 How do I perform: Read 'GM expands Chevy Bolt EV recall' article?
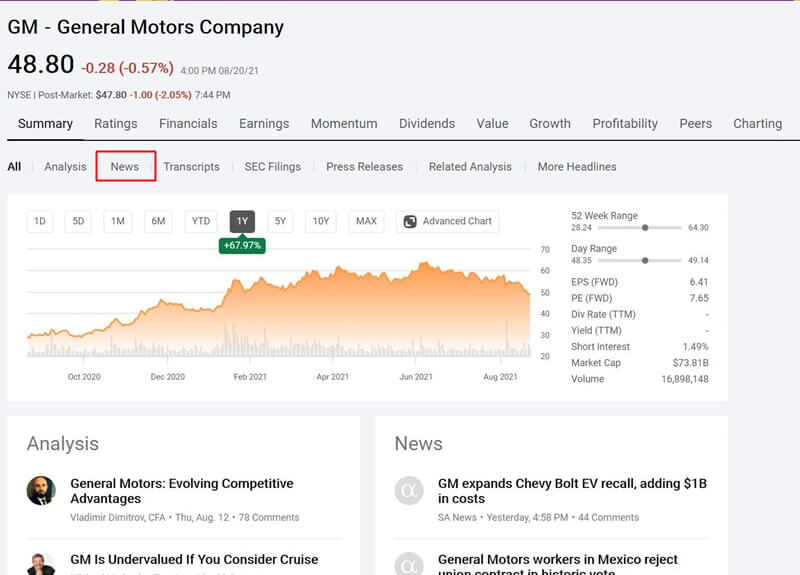pyautogui.click(x=572, y=491)
